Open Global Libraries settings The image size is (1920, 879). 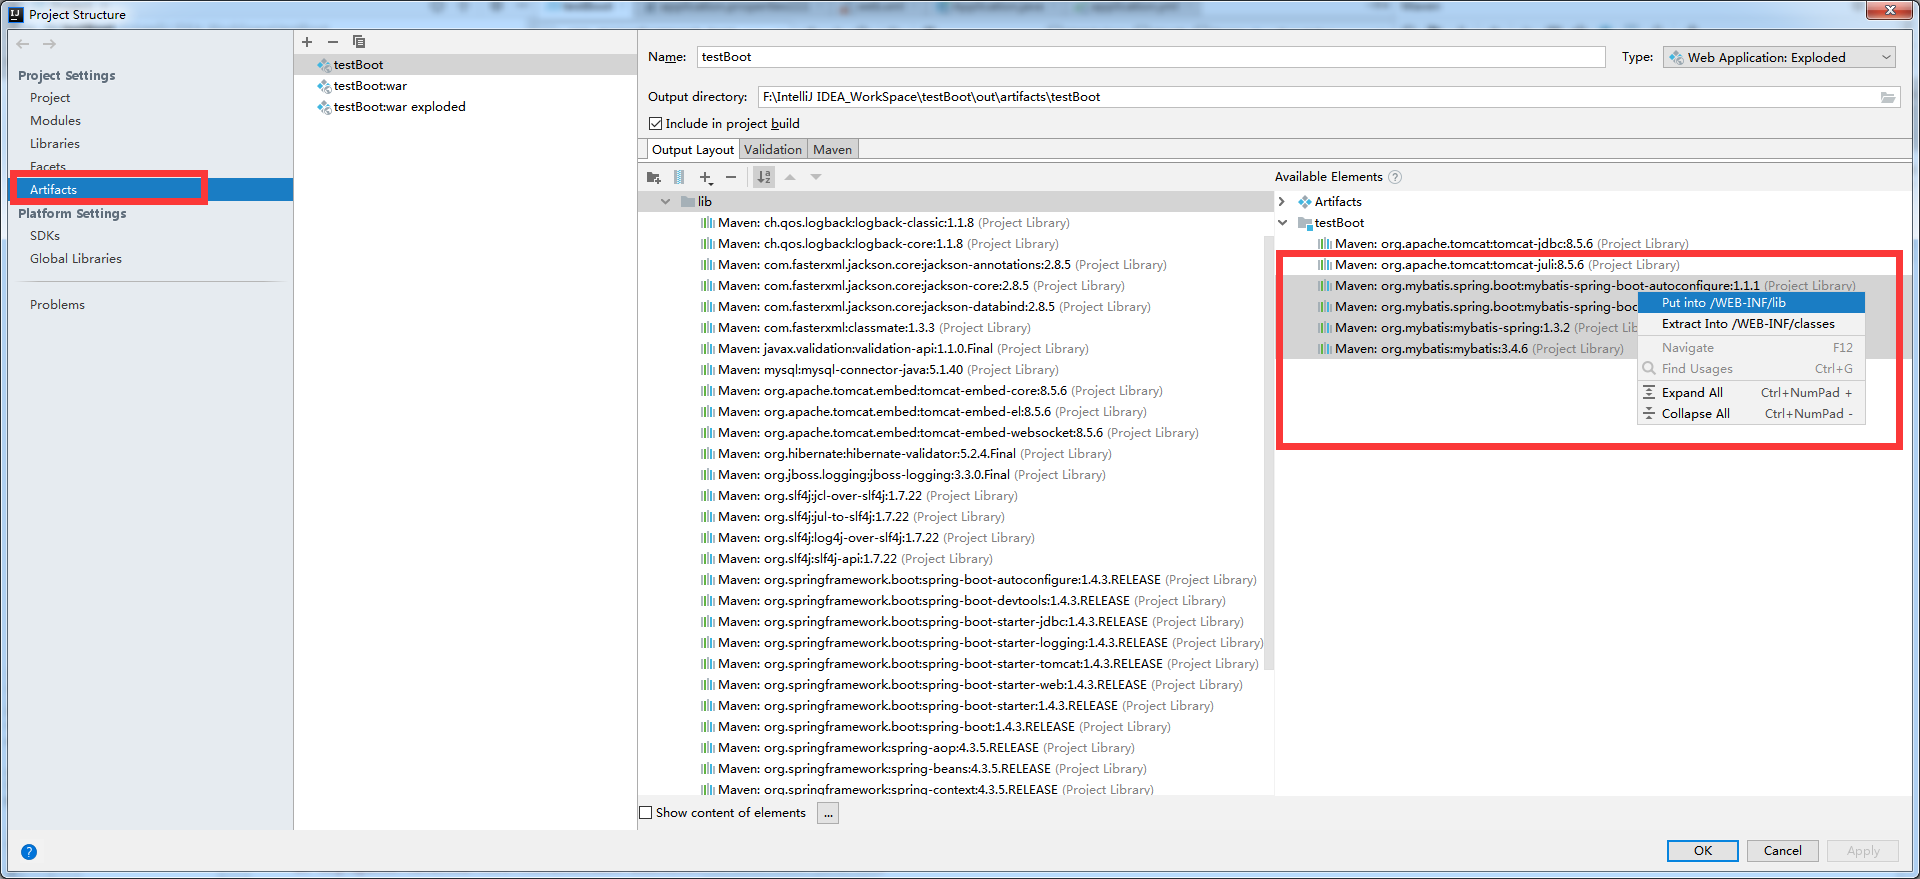(x=76, y=259)
